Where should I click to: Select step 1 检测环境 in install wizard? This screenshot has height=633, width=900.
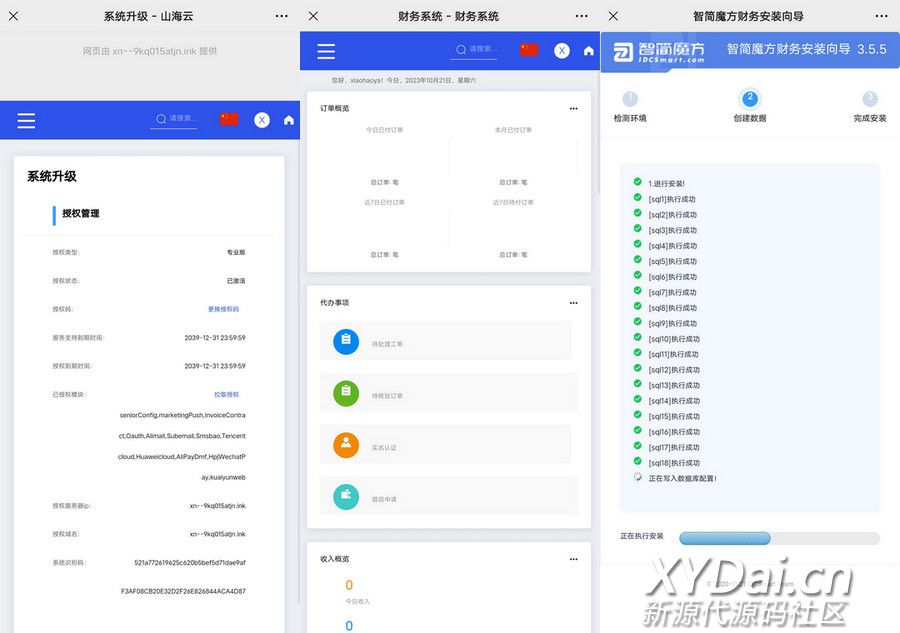point(630,99)
